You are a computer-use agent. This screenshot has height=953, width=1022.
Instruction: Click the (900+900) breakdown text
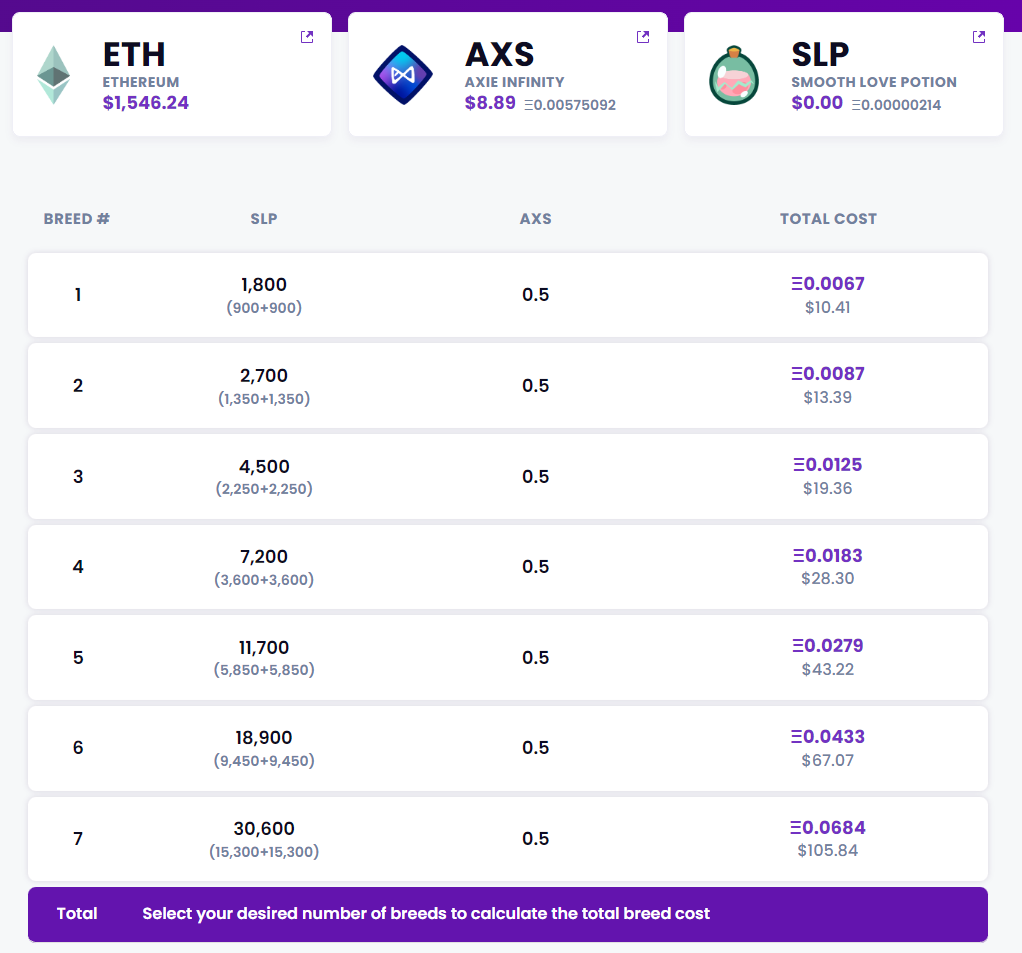pyautogui.click(x=264, y=308)
